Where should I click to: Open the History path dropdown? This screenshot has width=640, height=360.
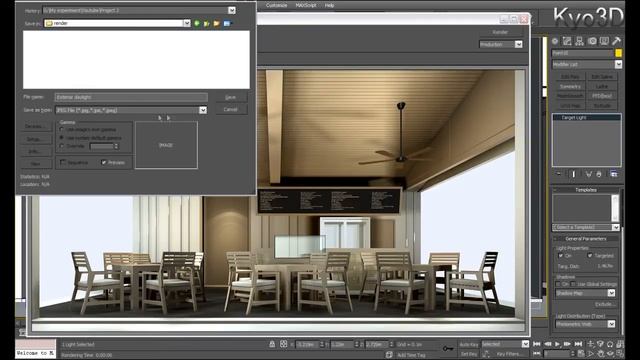pyautogui.click(x=231, y=10)
